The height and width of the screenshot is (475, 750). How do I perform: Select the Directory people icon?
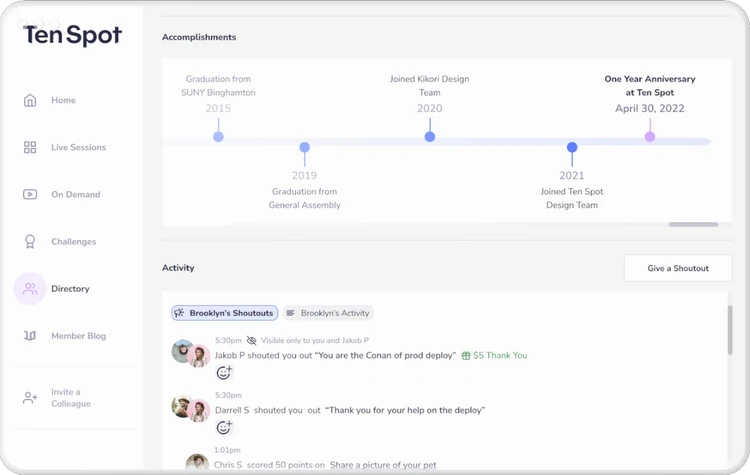(30, 288)
